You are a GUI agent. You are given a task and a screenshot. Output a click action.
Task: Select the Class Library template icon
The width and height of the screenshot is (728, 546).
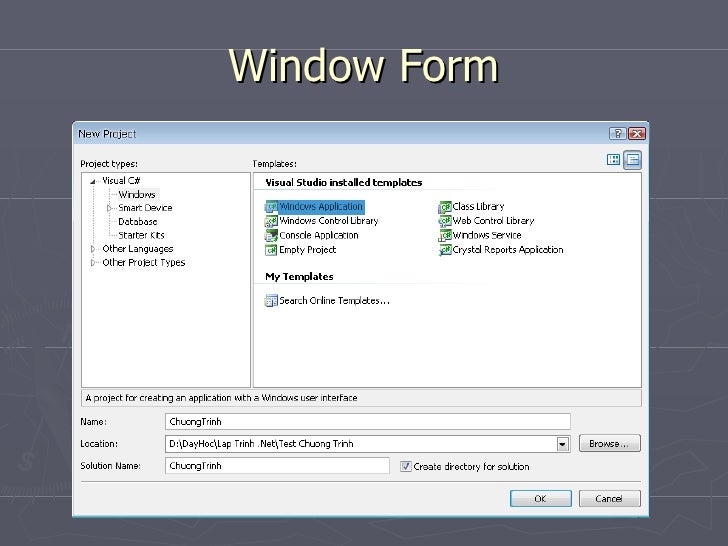(x=445, y=207)
